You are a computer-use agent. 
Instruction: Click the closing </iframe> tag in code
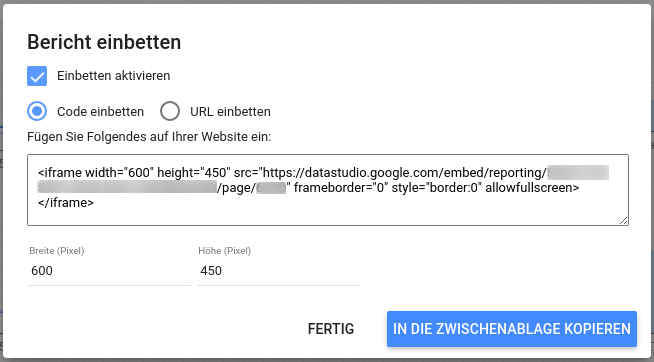pos(66,203)
